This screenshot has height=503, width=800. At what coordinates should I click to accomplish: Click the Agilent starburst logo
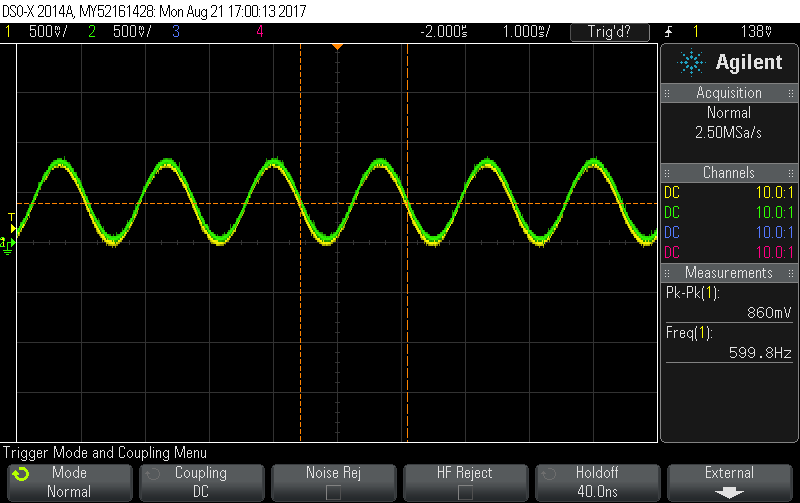[691, 62]
